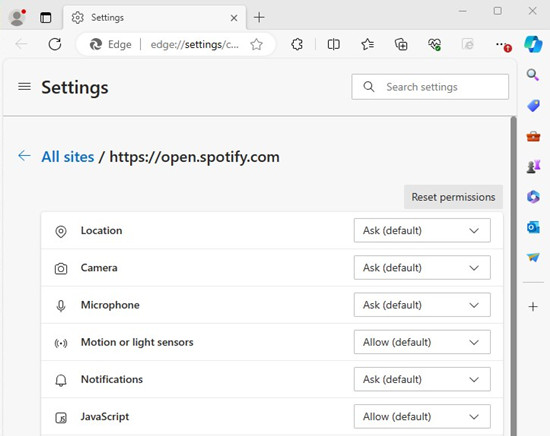Open sidebar Microsoft 365 icon
The image size is (550, 436).
tap(533, 196)
